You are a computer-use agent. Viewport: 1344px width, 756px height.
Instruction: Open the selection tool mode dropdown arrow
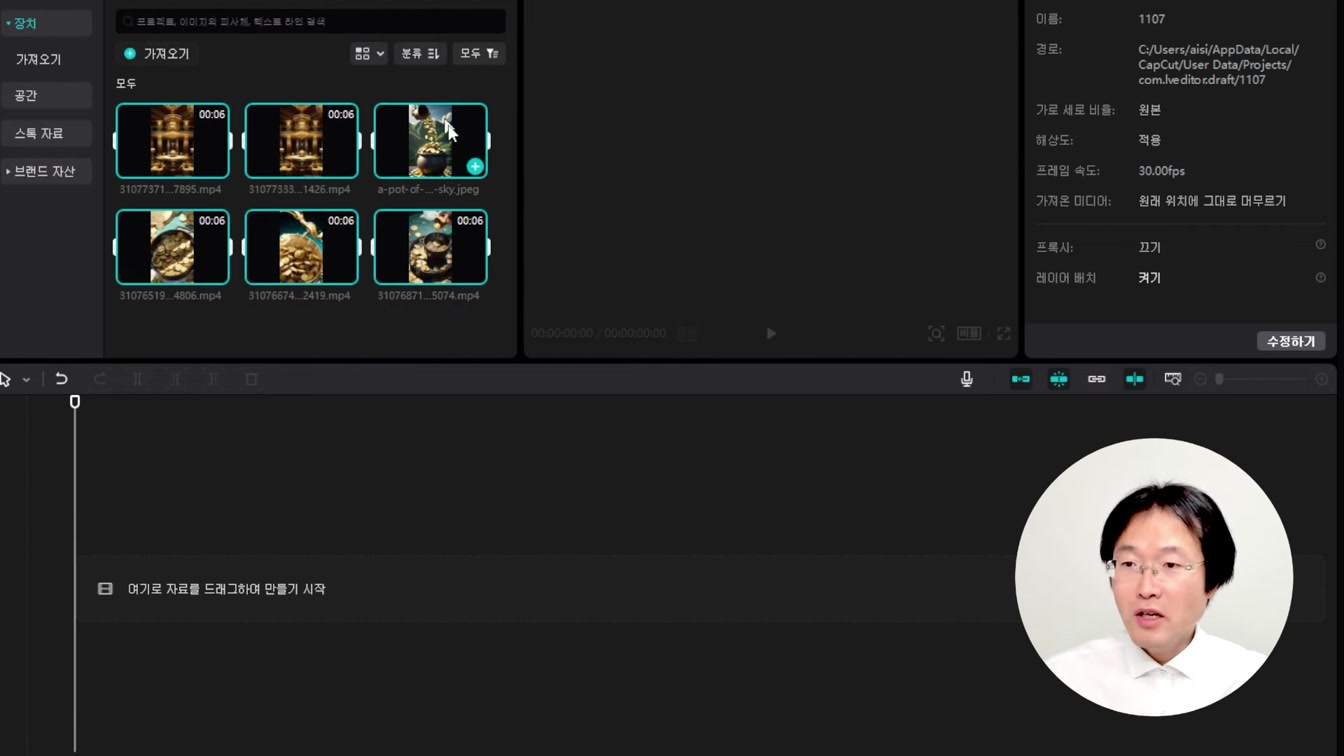(26, 380)
